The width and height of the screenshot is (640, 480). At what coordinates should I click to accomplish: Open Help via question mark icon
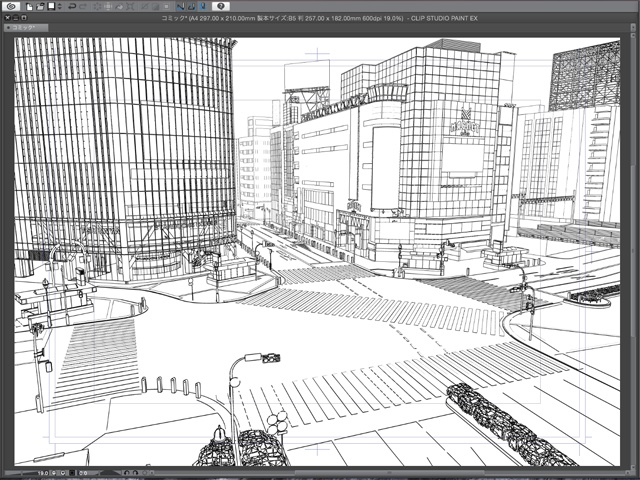[221, 6]
